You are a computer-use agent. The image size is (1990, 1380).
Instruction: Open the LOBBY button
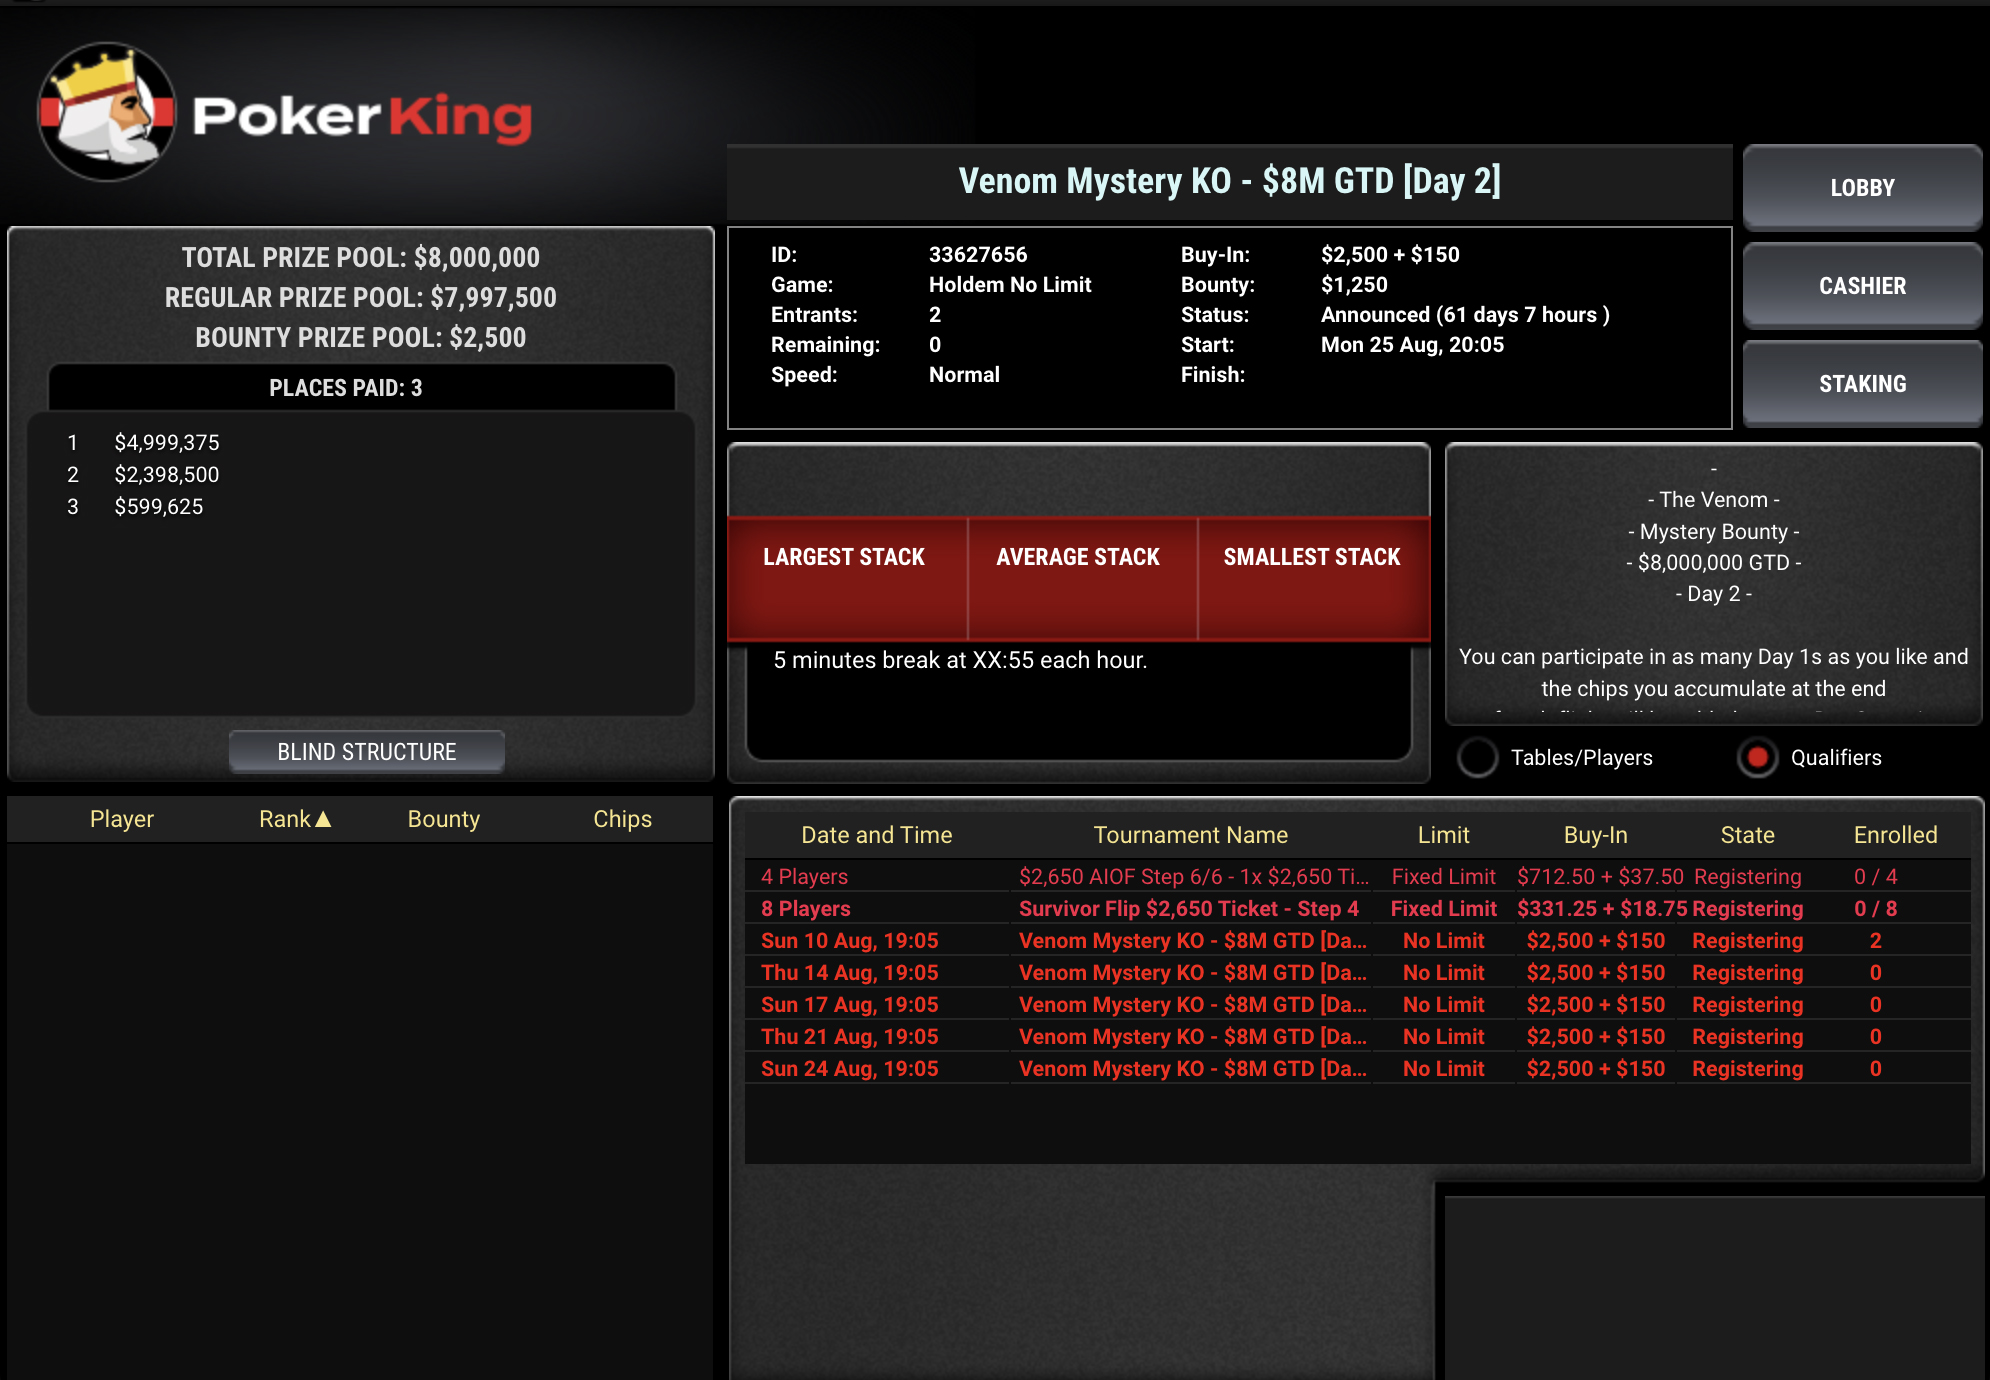tap(1861, 188)
